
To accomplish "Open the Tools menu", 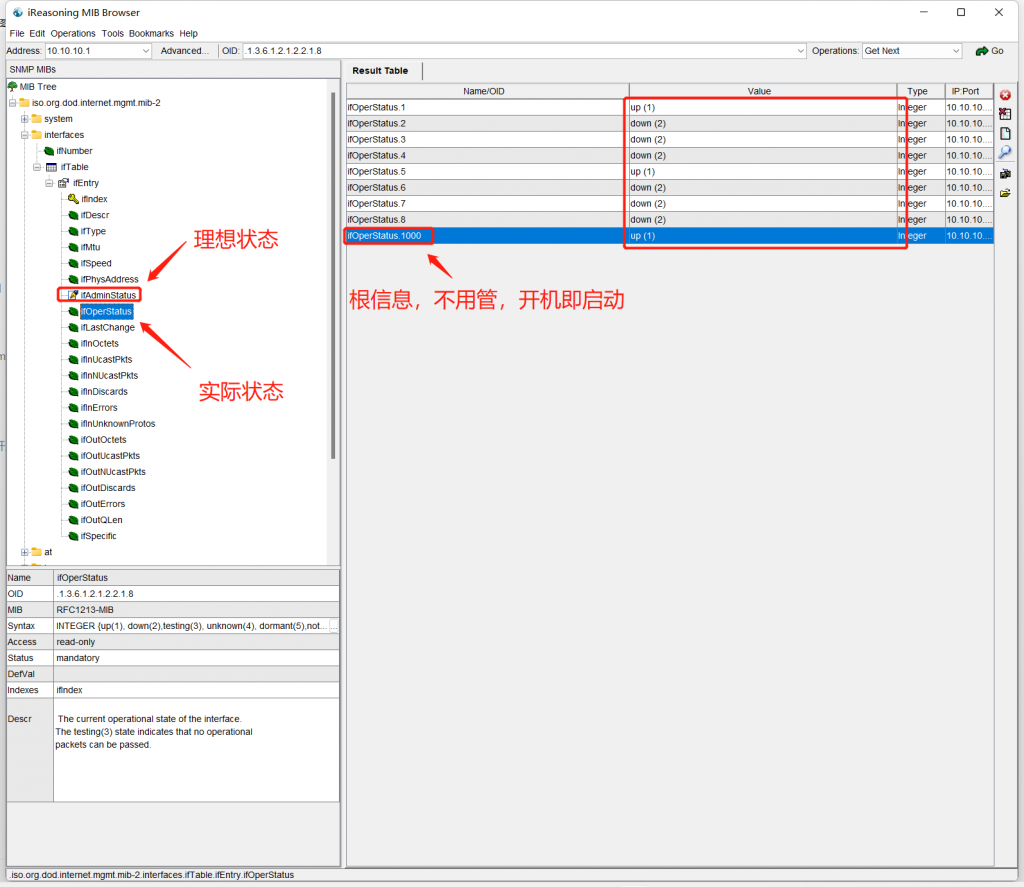I will 112,33.
